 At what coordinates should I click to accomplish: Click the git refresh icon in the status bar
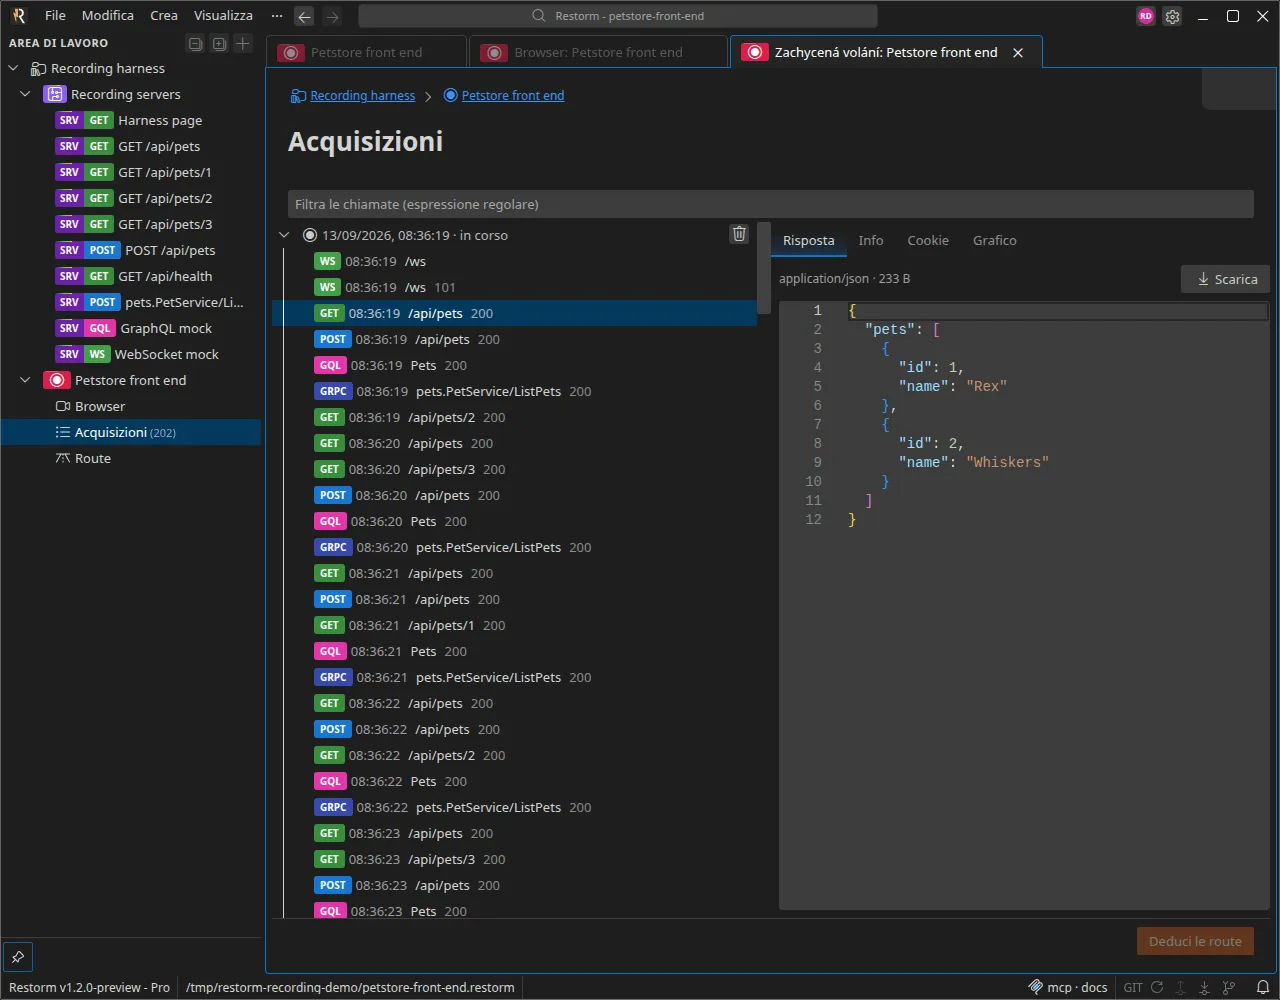pos(1157,987)
